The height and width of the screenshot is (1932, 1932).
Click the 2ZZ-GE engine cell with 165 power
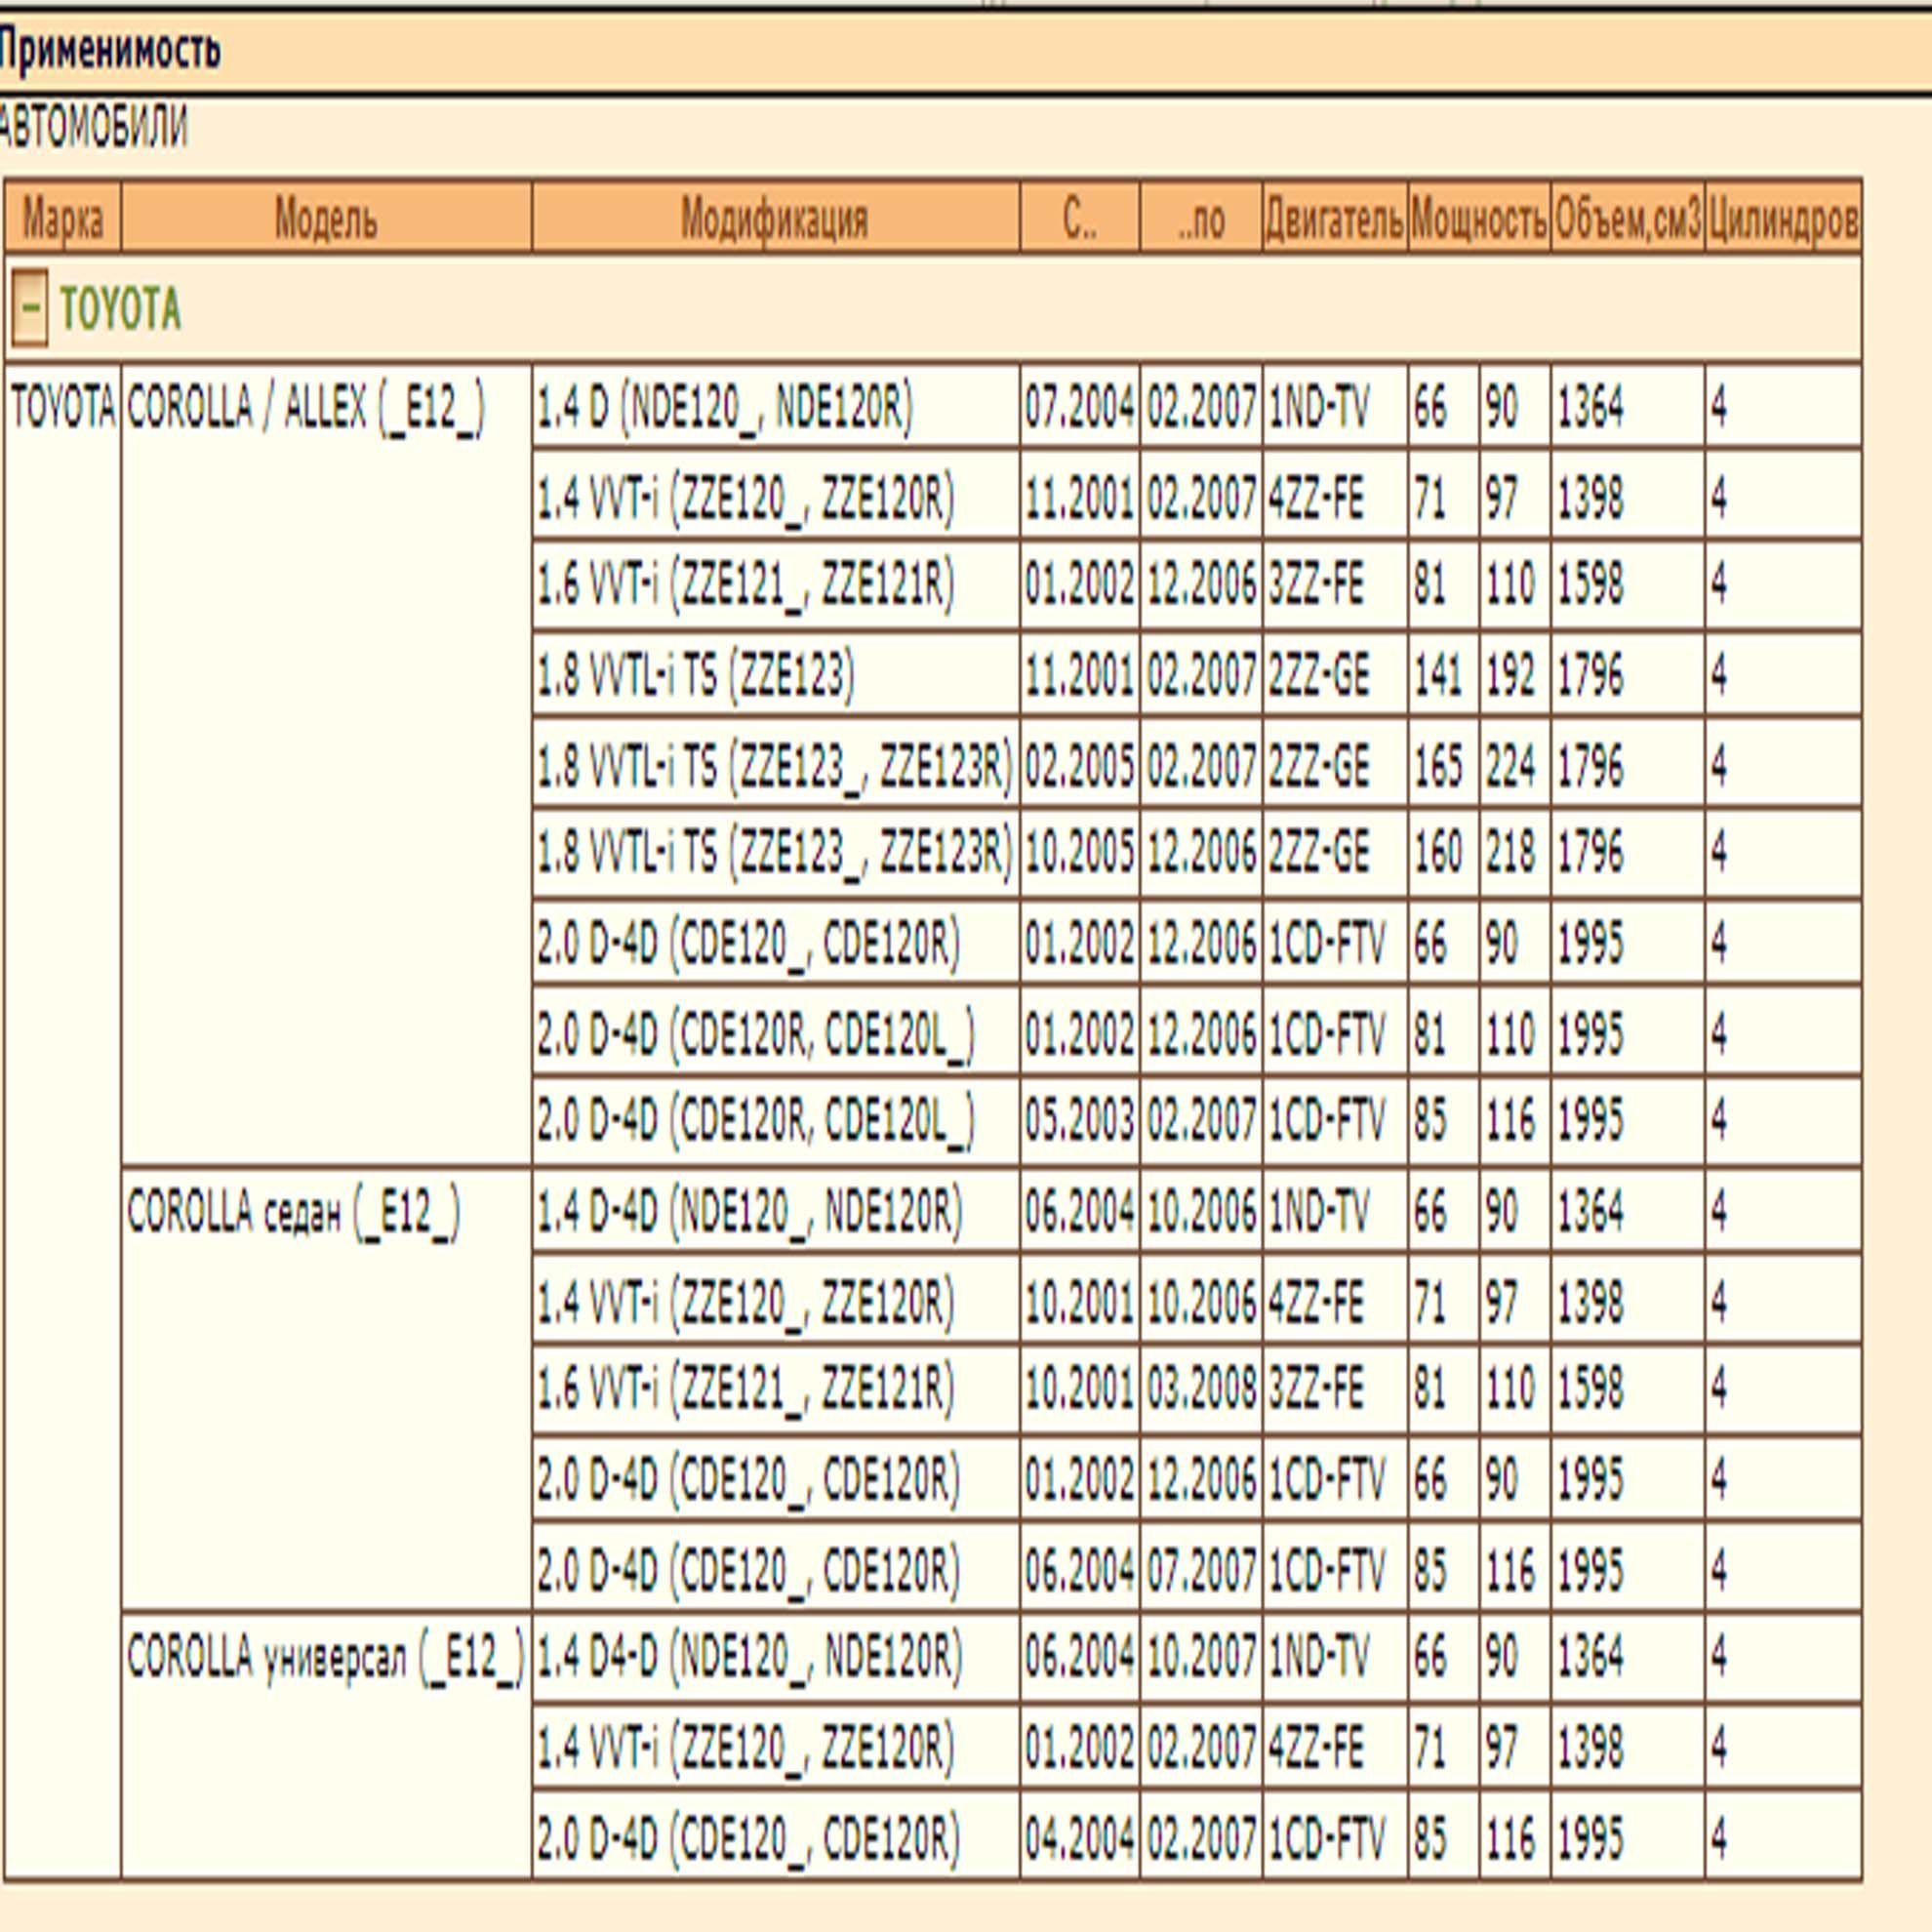point(1334,765)
